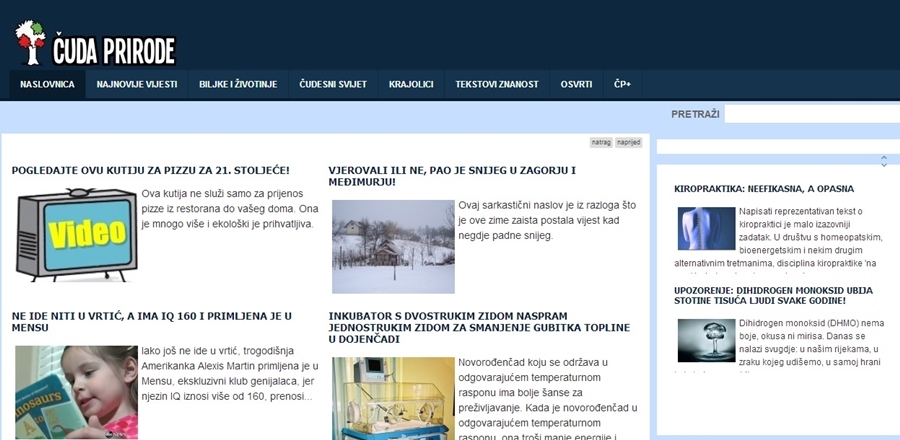
Task: Switch to the Krajolici section
Action: tap(411, 84)
